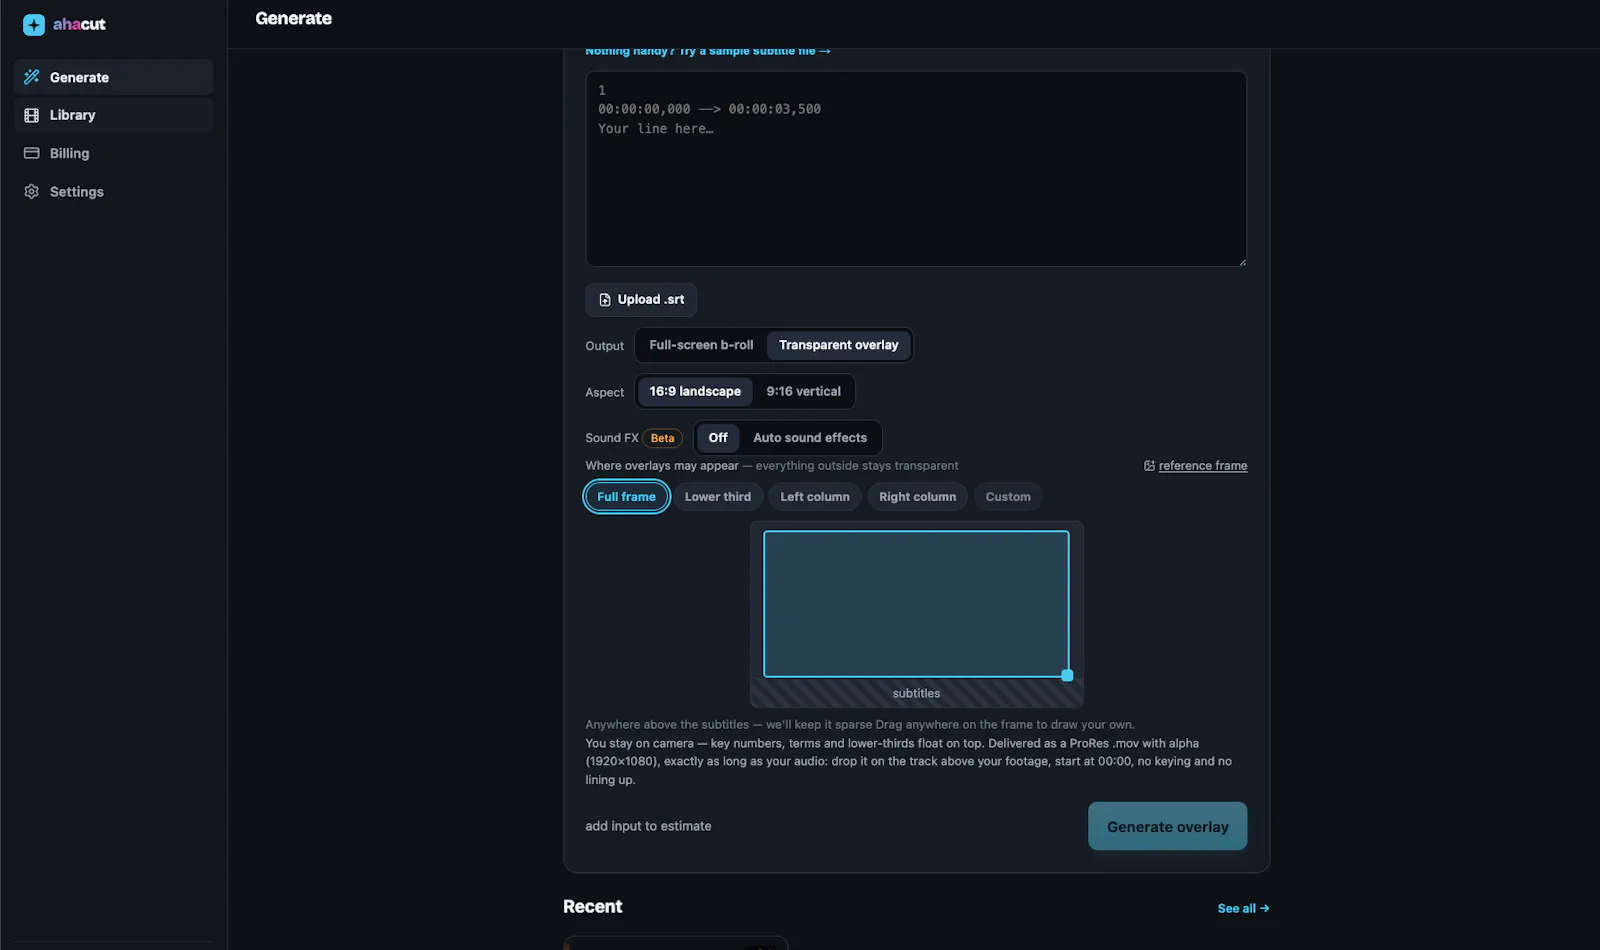Select Full-screen b-roll output
This screenshot has height=950, width=1600.
point(701,345)
